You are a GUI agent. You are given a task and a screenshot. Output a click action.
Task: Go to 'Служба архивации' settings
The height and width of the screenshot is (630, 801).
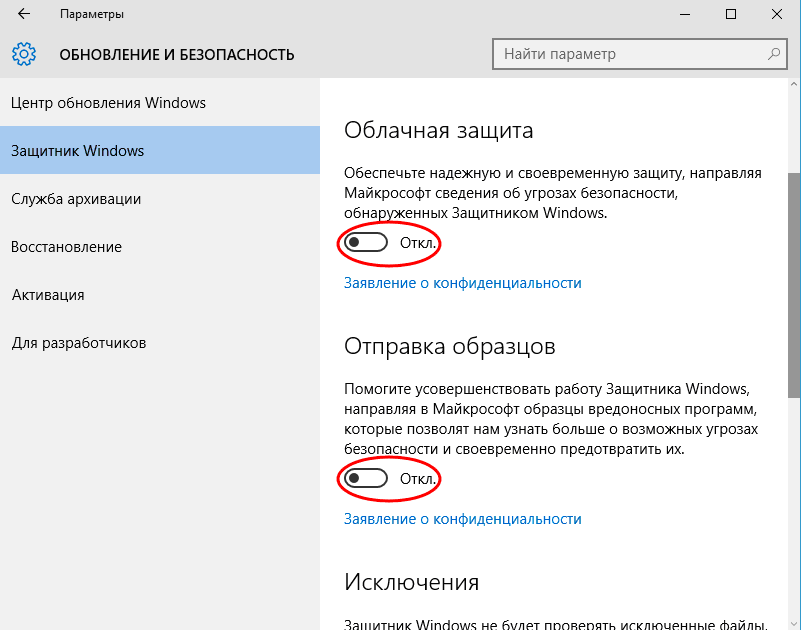tap(76, 199)
